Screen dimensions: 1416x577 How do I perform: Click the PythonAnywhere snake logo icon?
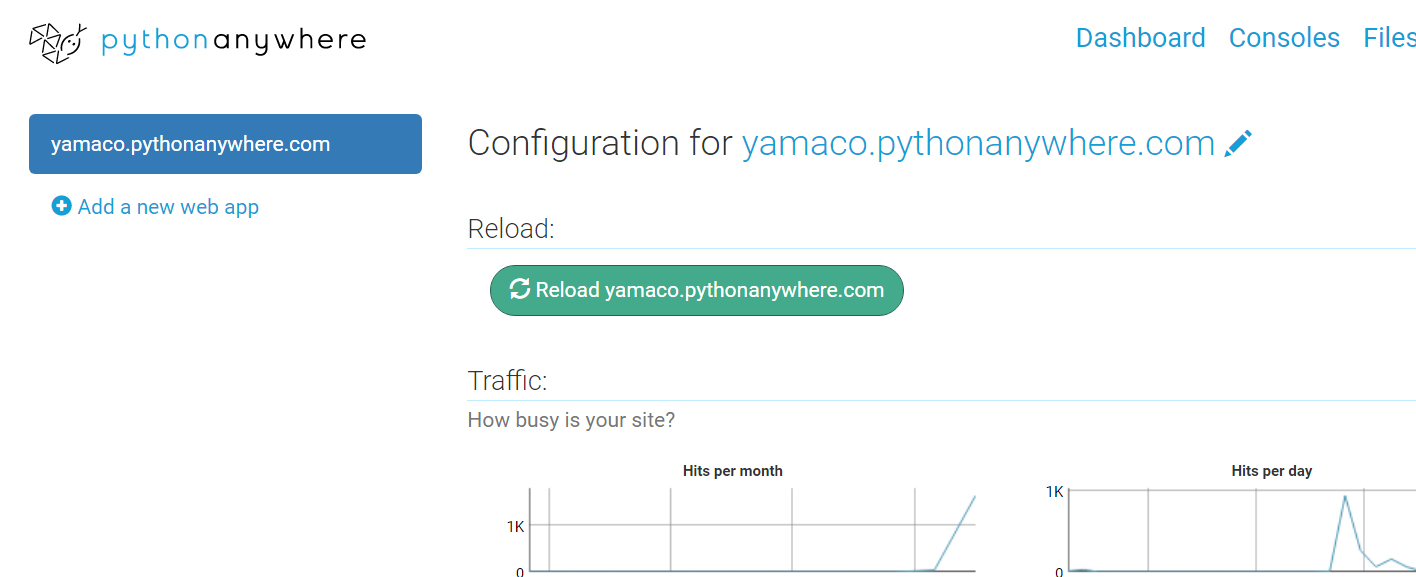58,42
